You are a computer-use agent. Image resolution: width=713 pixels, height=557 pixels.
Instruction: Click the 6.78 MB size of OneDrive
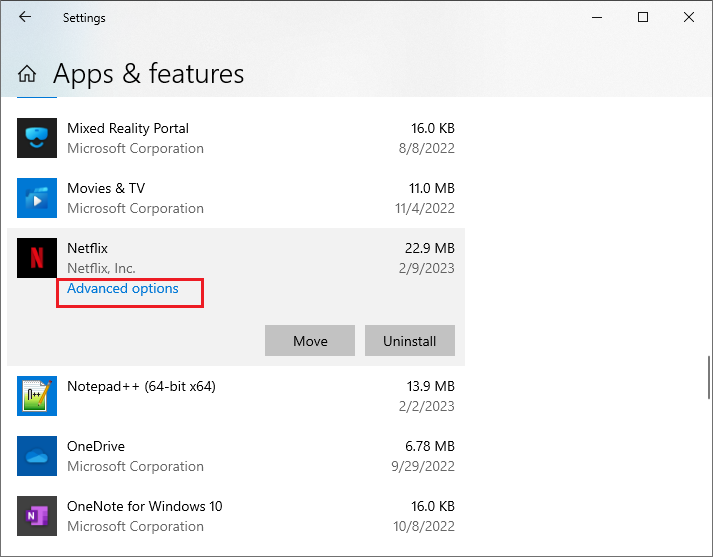(430, 446)
